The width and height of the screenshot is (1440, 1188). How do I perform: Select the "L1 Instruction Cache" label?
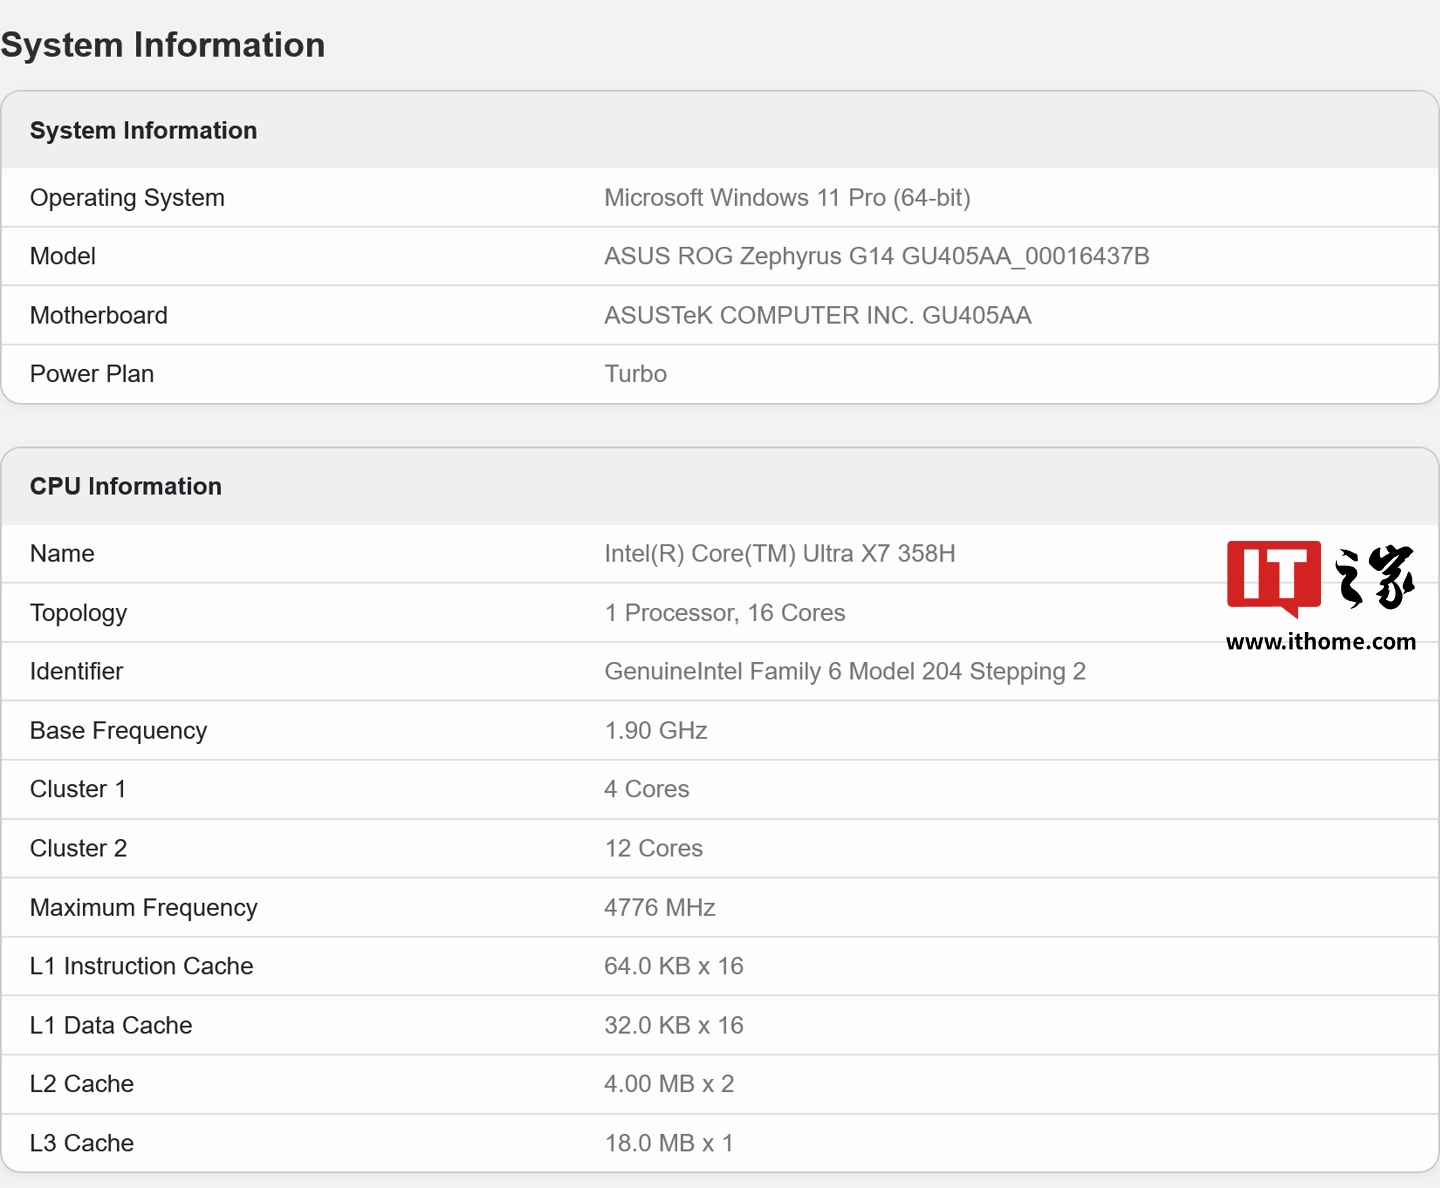pyautogui.click(x=142, y=966)
